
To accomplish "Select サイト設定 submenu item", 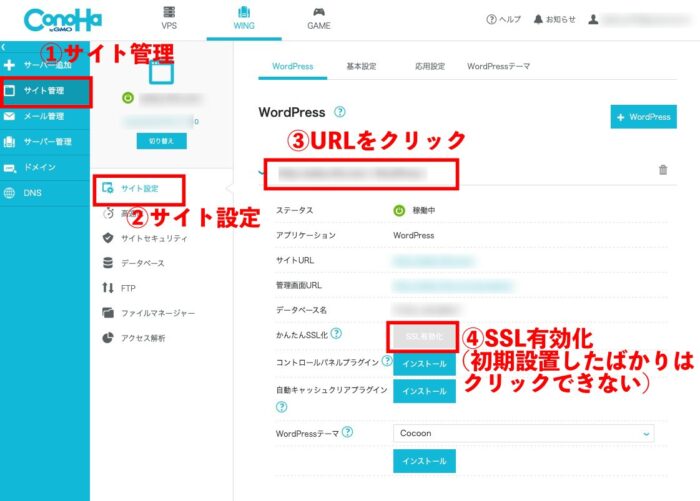I will 139,189.
